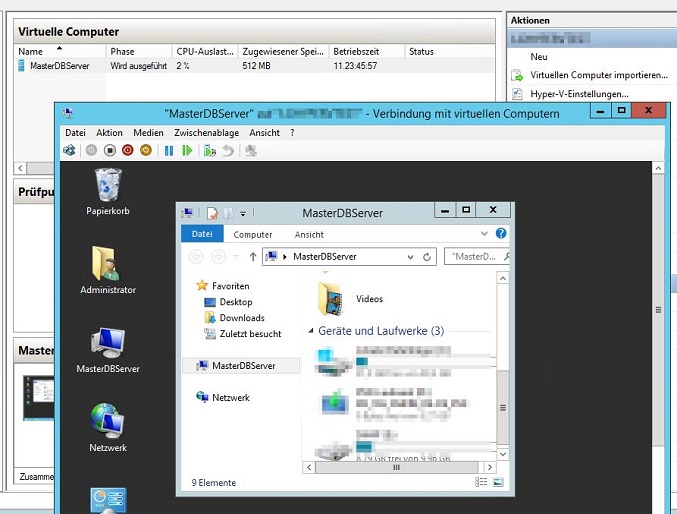Screen dimensions: 677x514
Task: Click the orange Save state icon
Action: click(146, 150)
